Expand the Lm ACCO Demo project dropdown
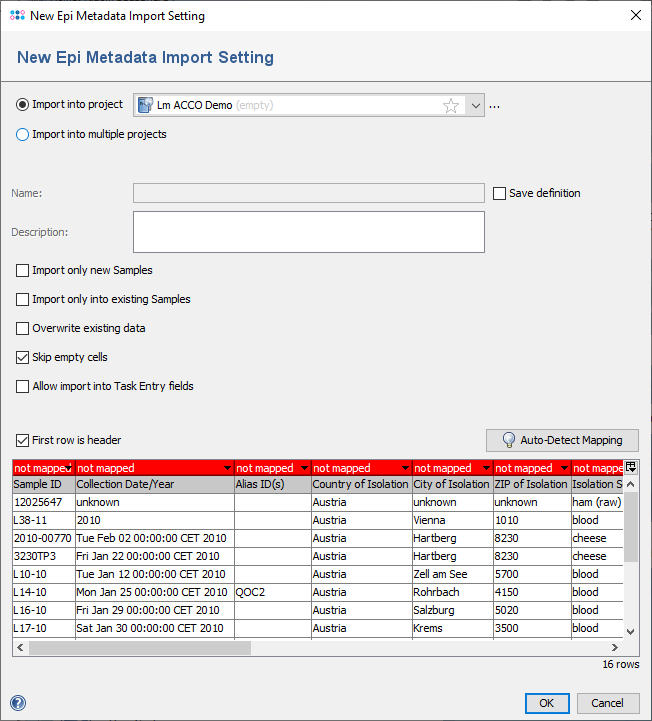The image size is (652, 721). (x=476, y=106)
